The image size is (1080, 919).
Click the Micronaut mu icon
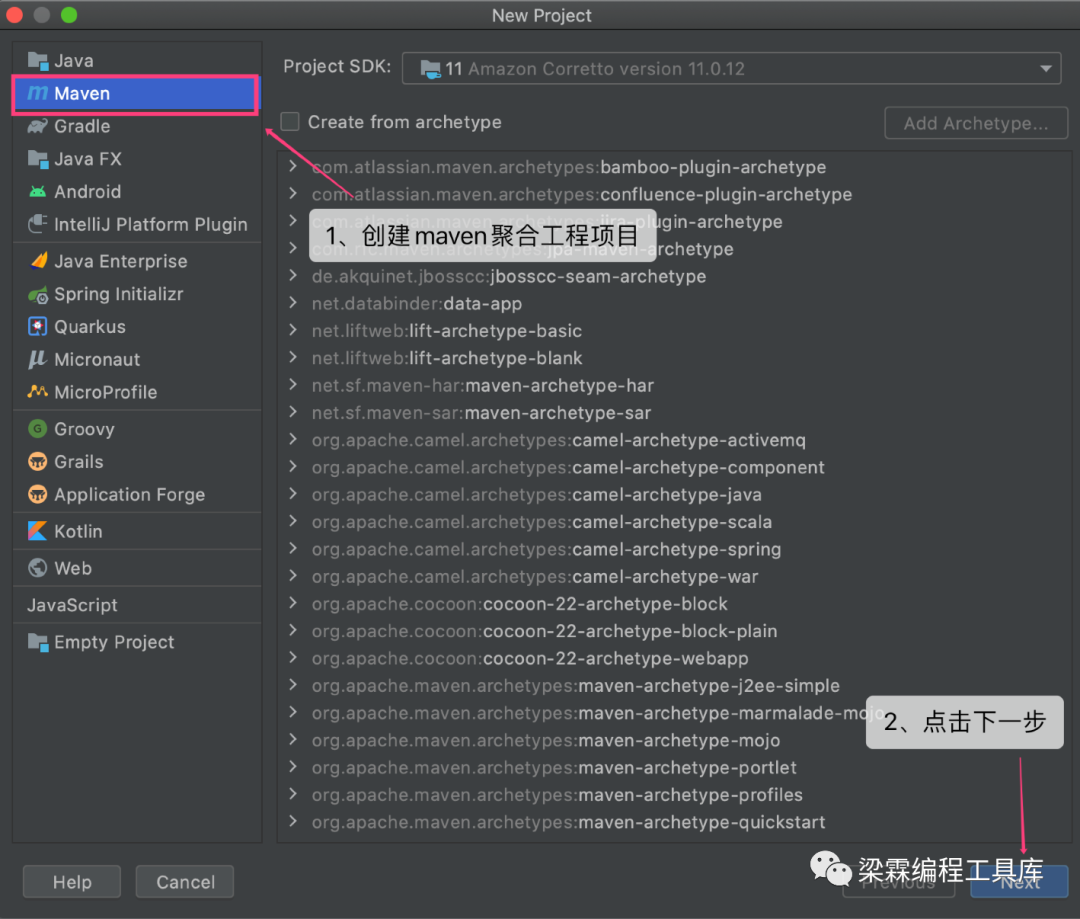coord(37,360)
